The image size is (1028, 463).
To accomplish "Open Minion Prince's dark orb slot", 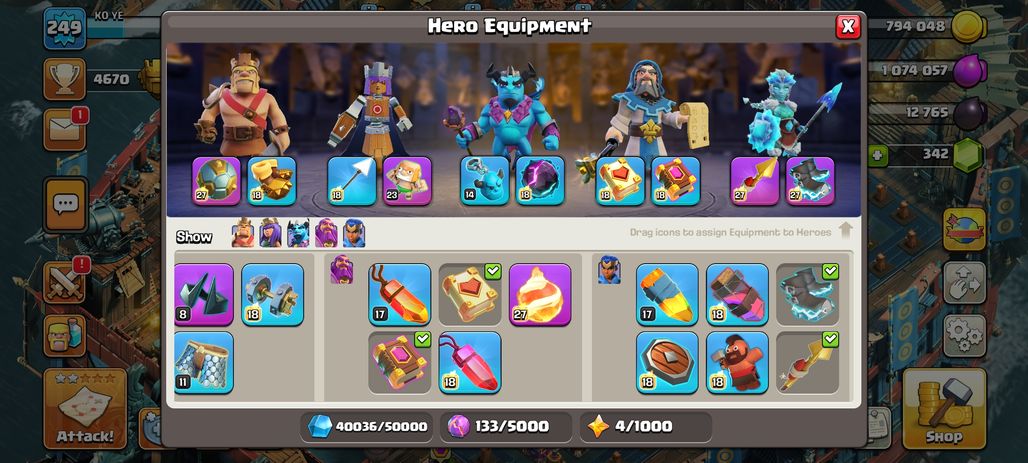I will click(x=540, y=181).
